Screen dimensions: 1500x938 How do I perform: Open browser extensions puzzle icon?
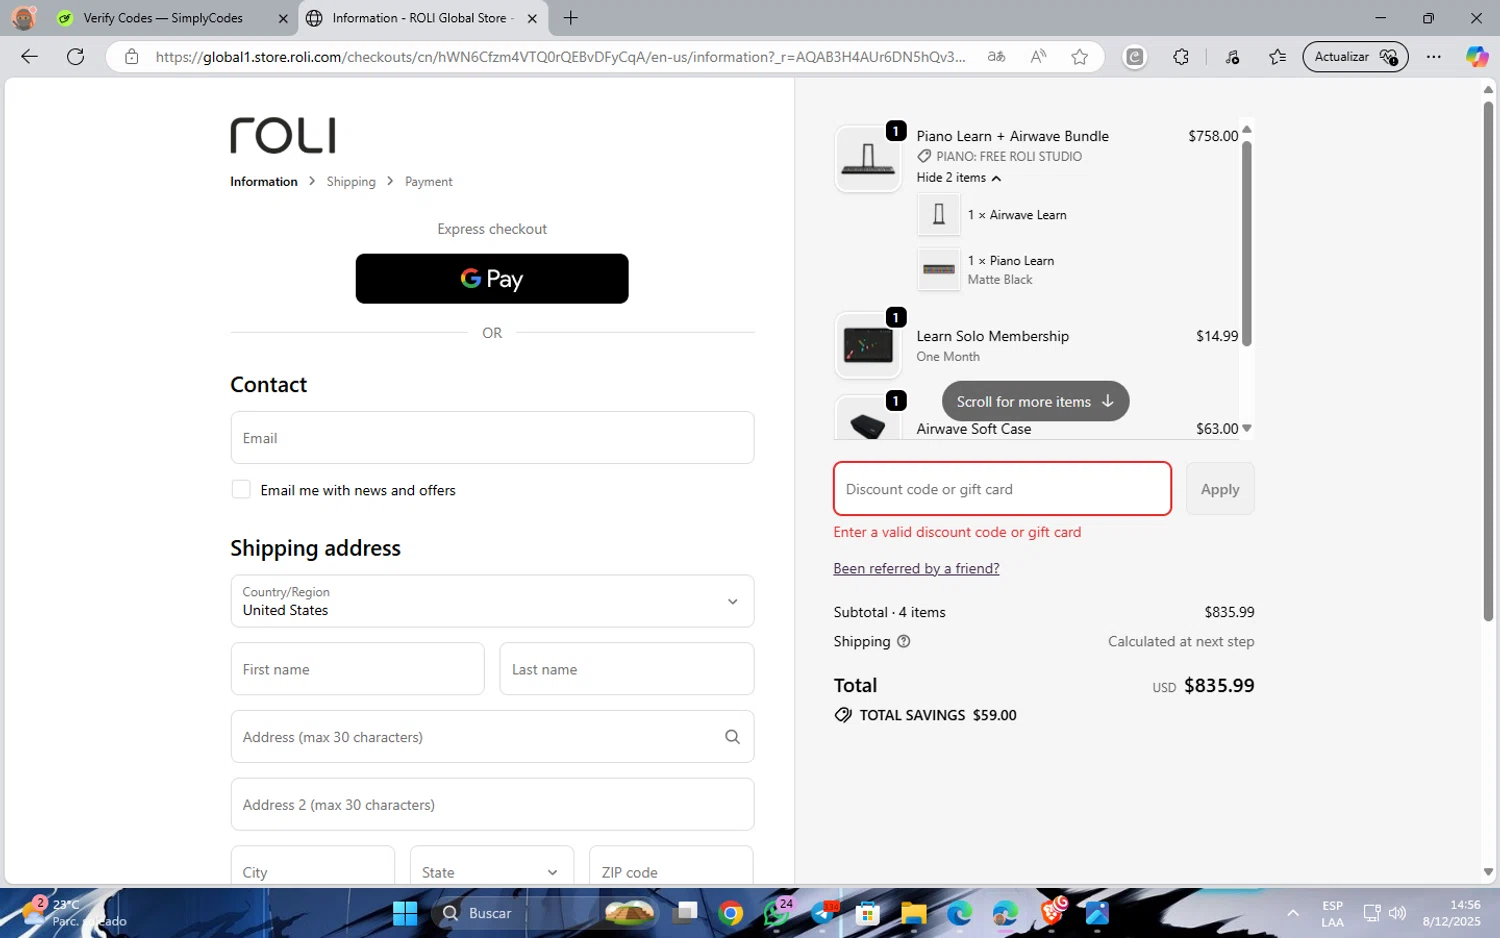click(x=1181, y=57)
